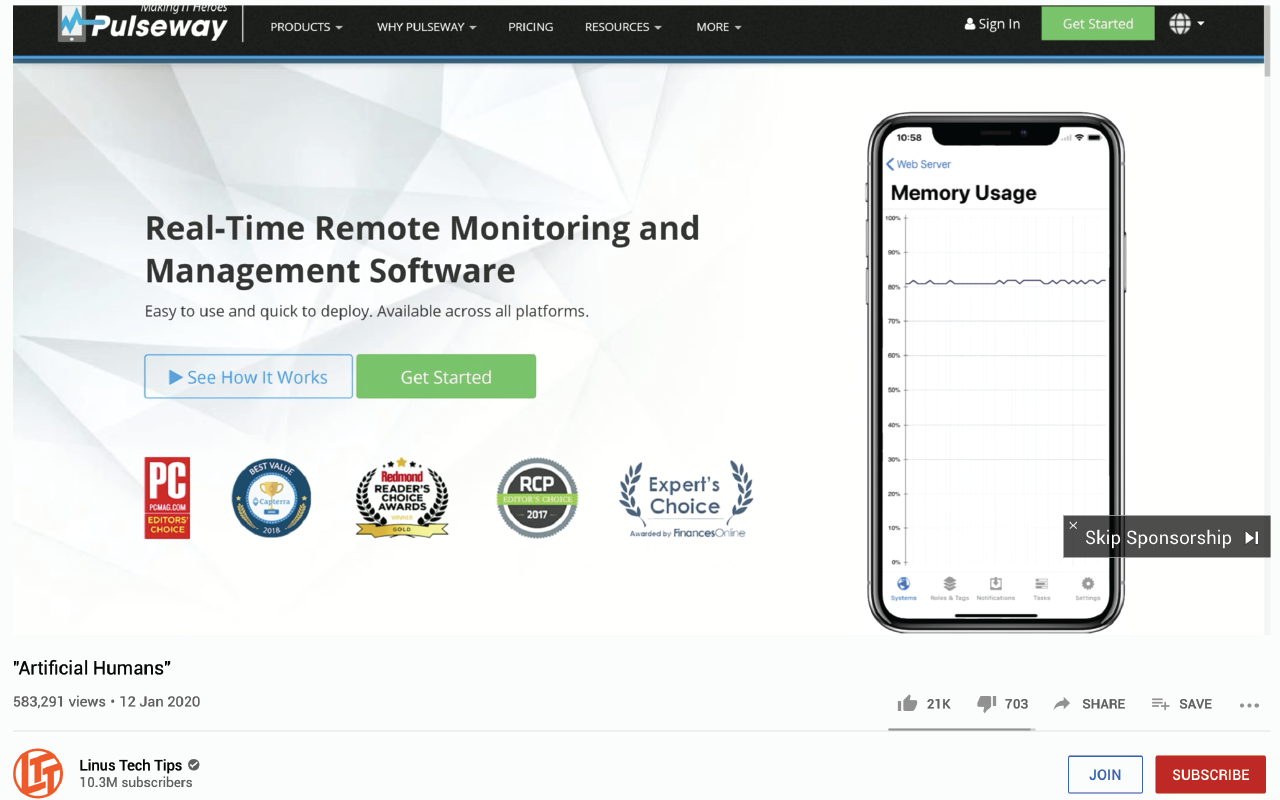Click the 10:58 clock on the phone
Viewport: 1280px width, 800px height.
[909, 137]
